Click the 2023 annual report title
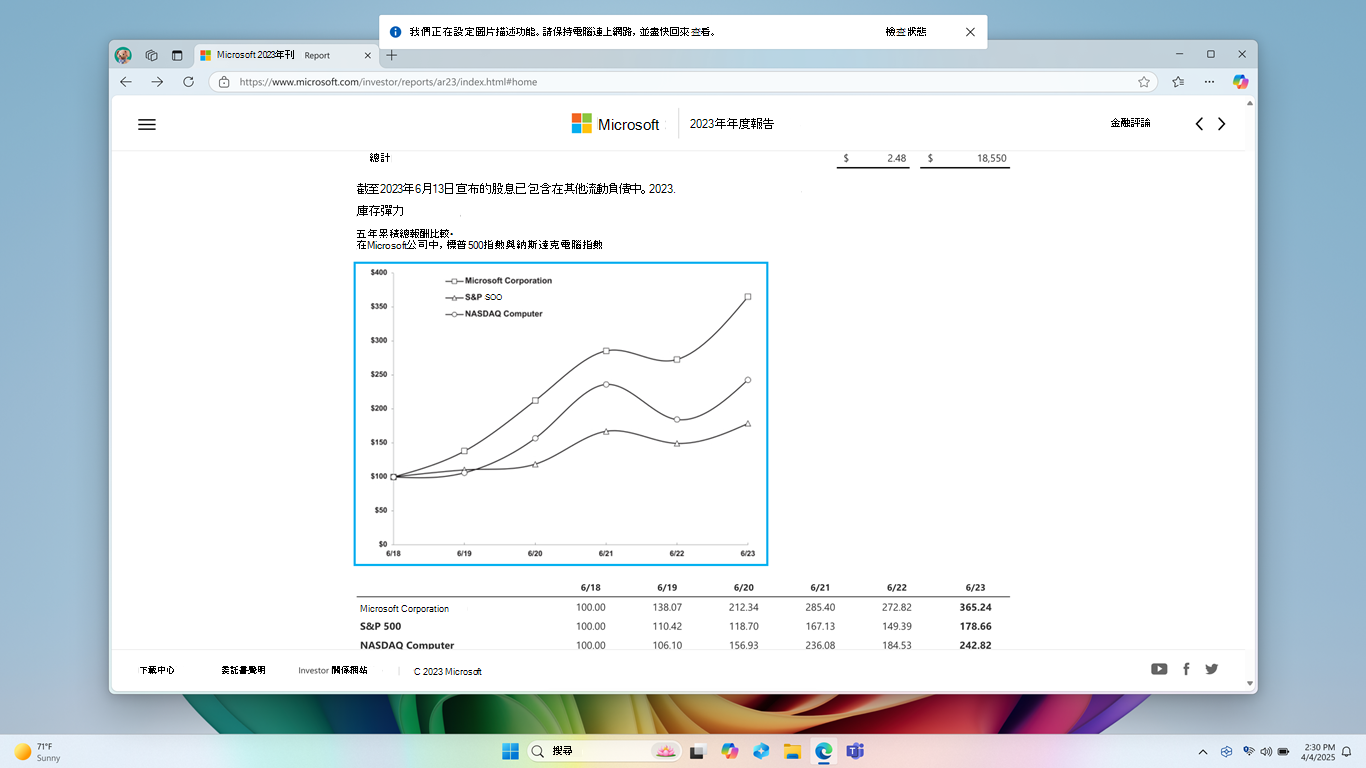The height and width of the screenshot is (768, 1366). pos(732,124)
